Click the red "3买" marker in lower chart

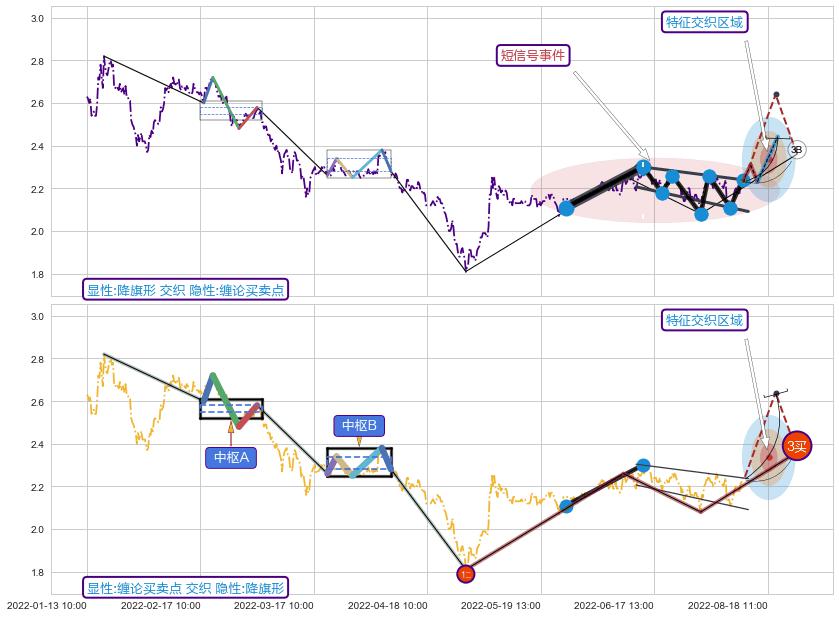coord(795,447)
